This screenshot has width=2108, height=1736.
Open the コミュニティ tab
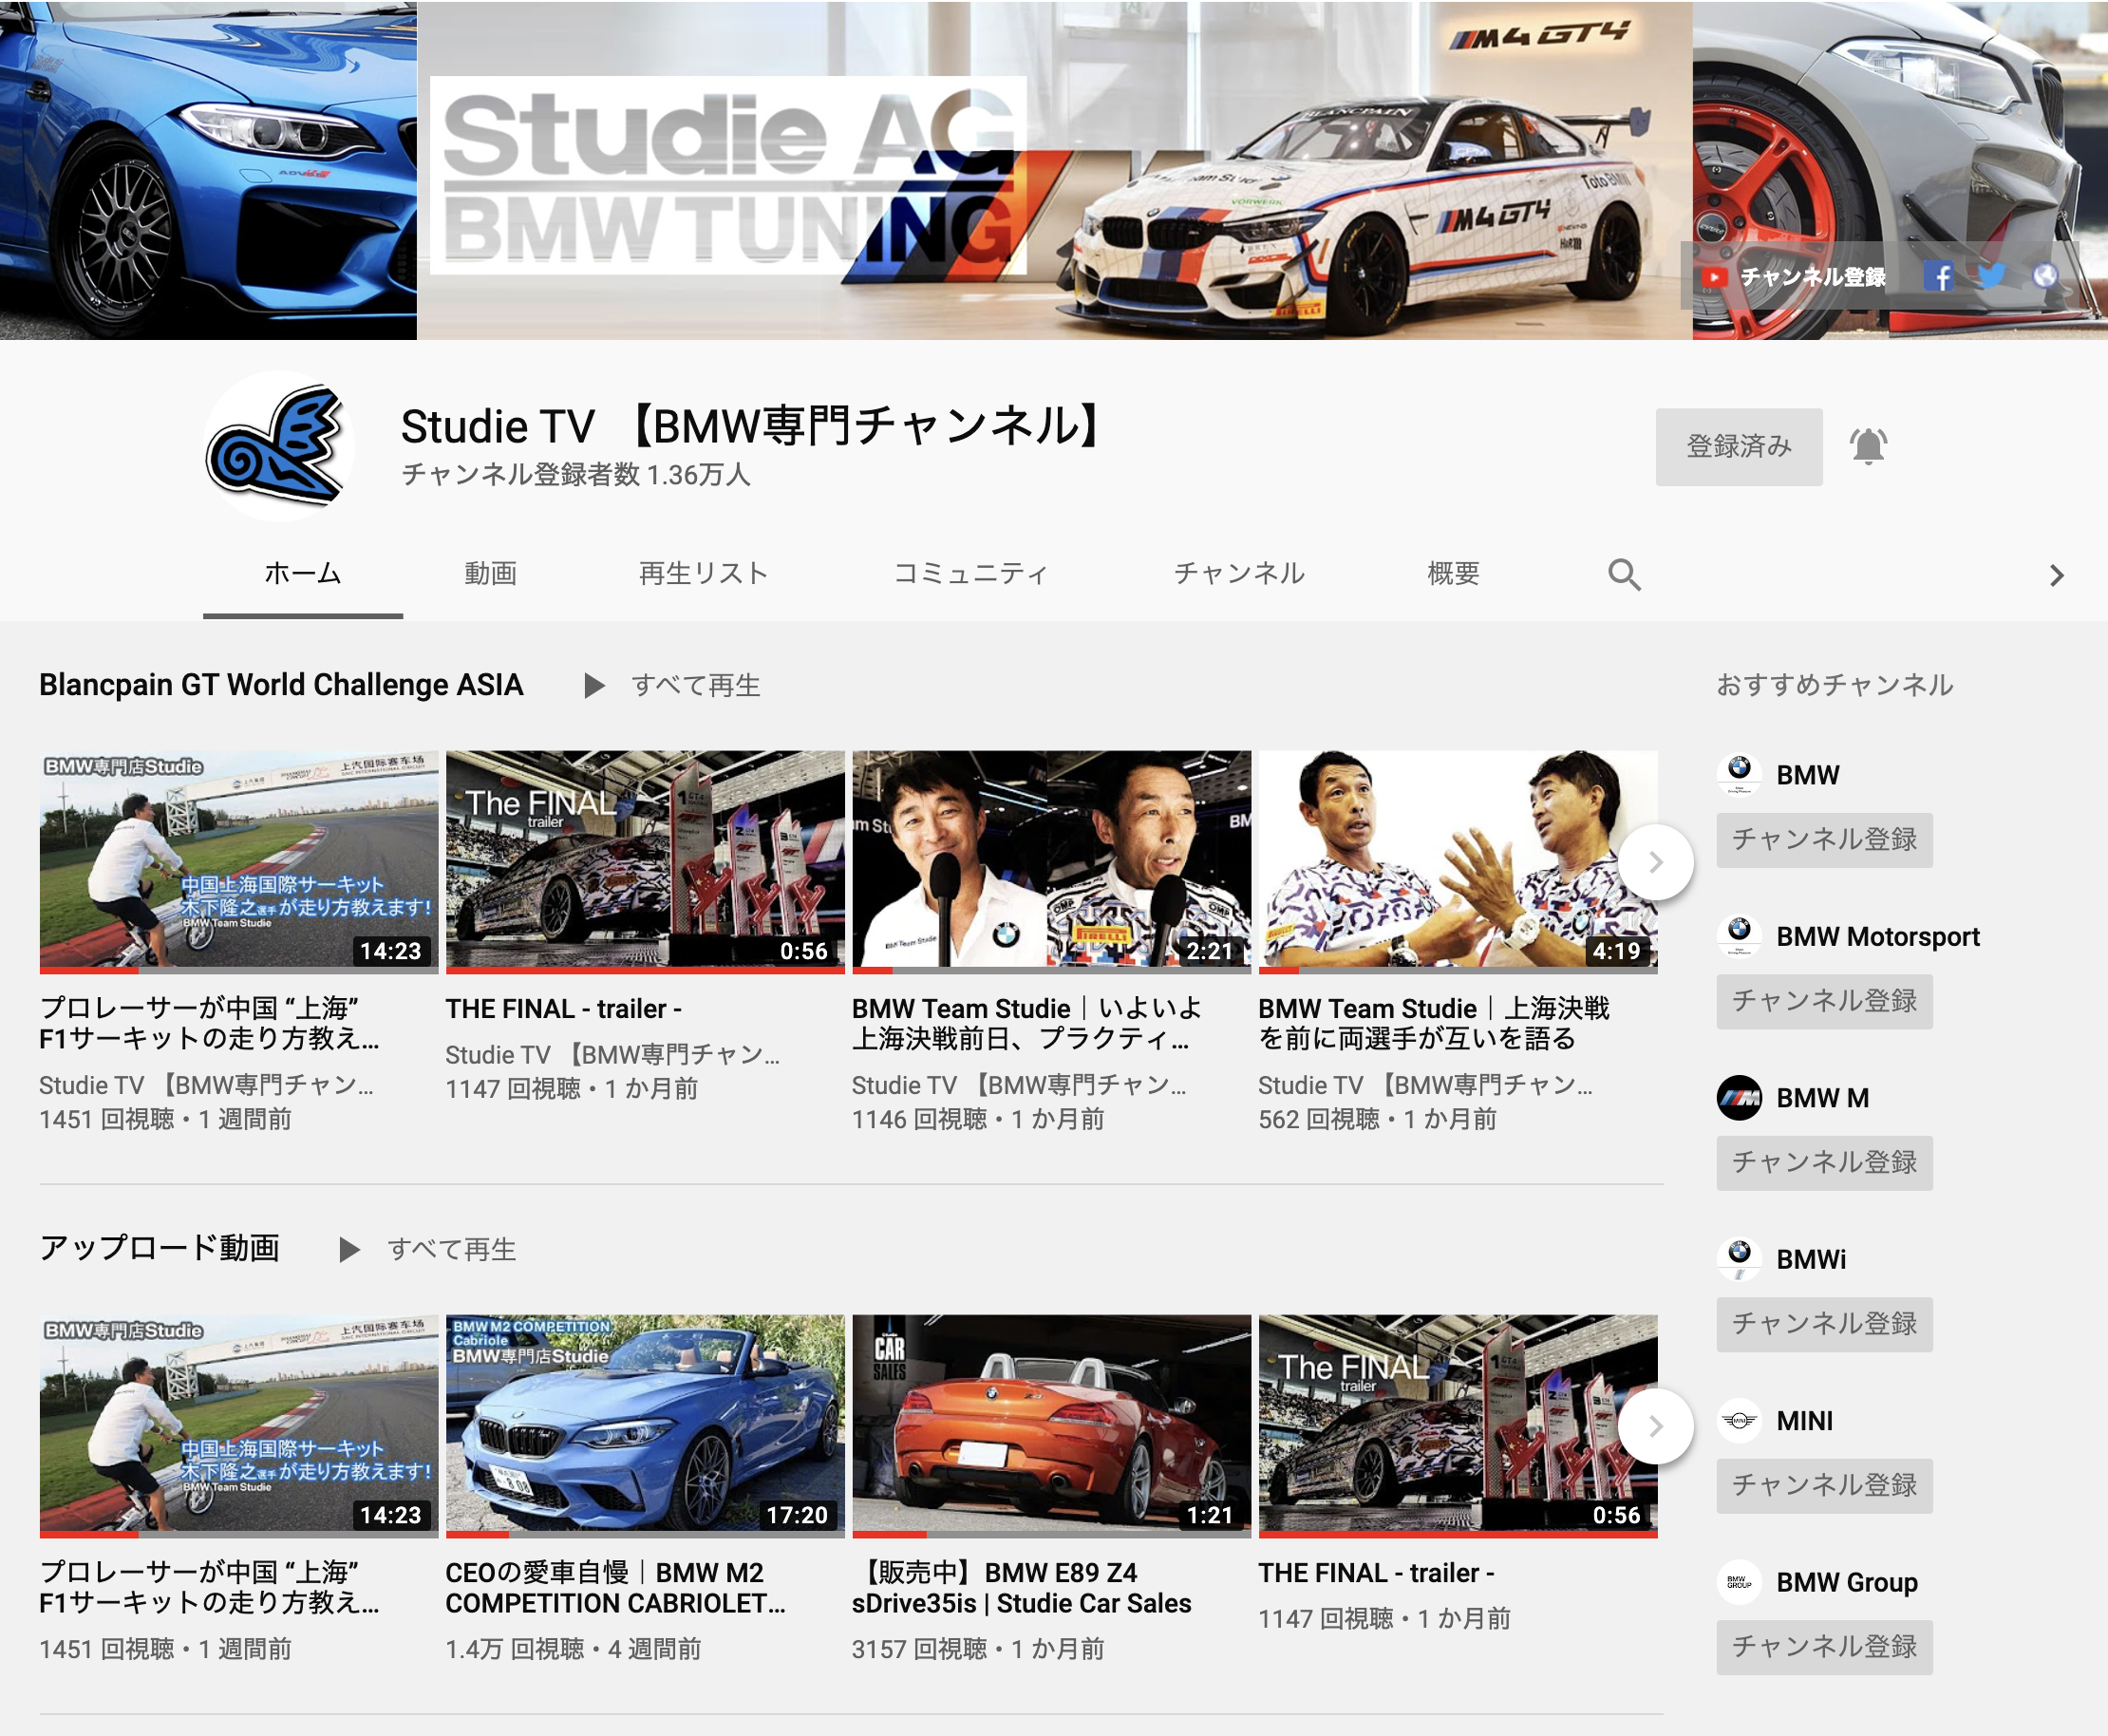pos(970,573)
